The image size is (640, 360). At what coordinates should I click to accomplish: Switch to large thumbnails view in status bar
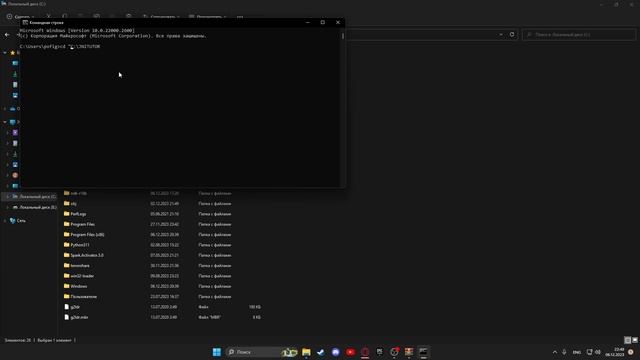click(635, 340)
